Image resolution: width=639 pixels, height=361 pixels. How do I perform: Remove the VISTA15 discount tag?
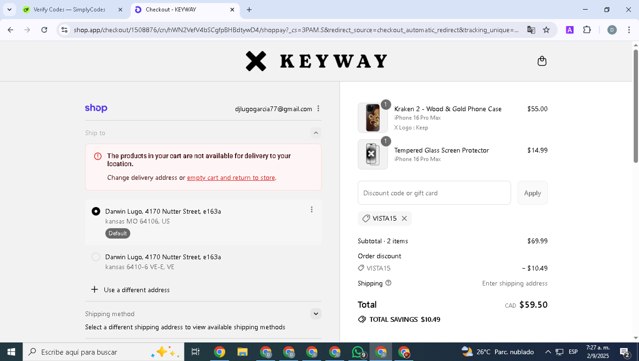[404, 218]
